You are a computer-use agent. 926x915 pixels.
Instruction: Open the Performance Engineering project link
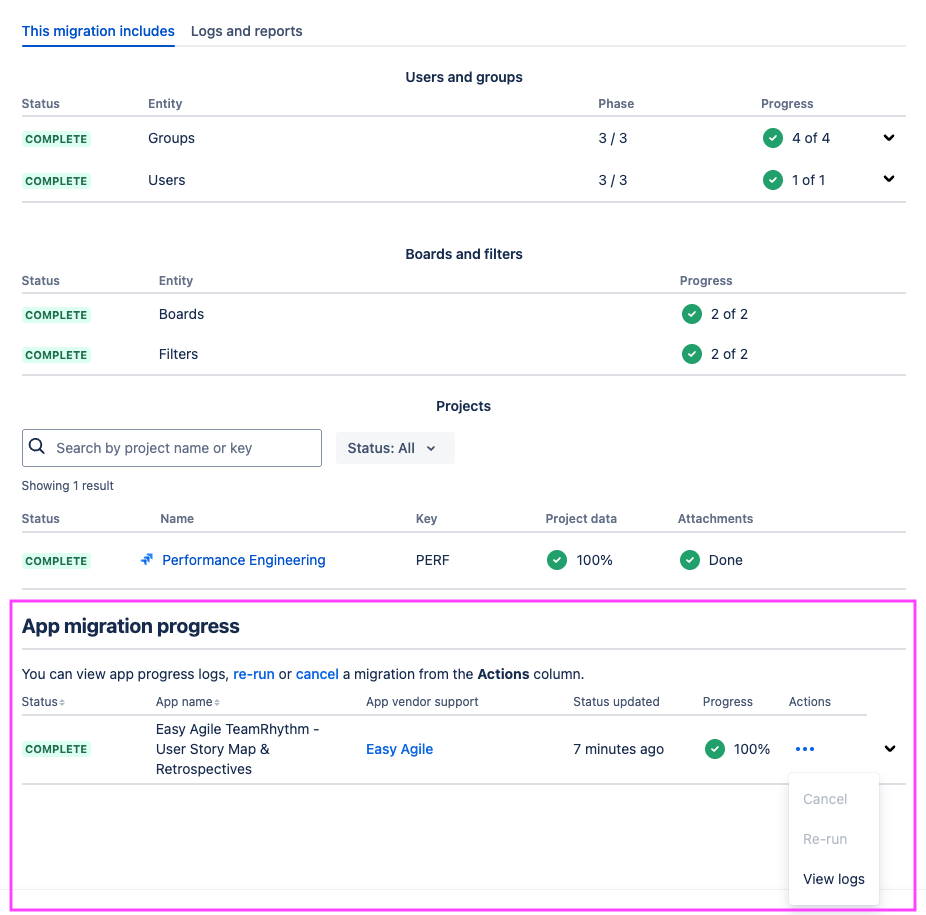click(x=243, y=560)
